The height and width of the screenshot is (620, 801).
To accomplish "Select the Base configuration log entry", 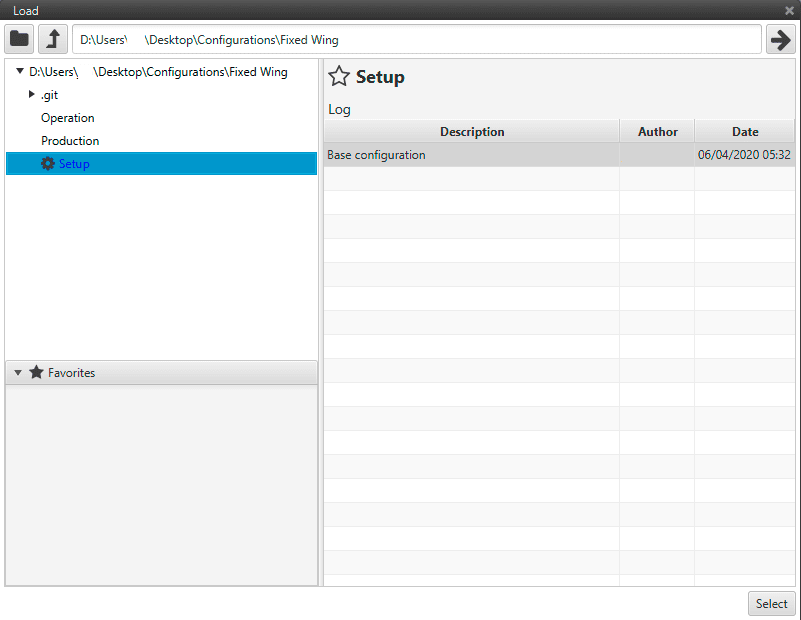I will click(x=559, y=155).
